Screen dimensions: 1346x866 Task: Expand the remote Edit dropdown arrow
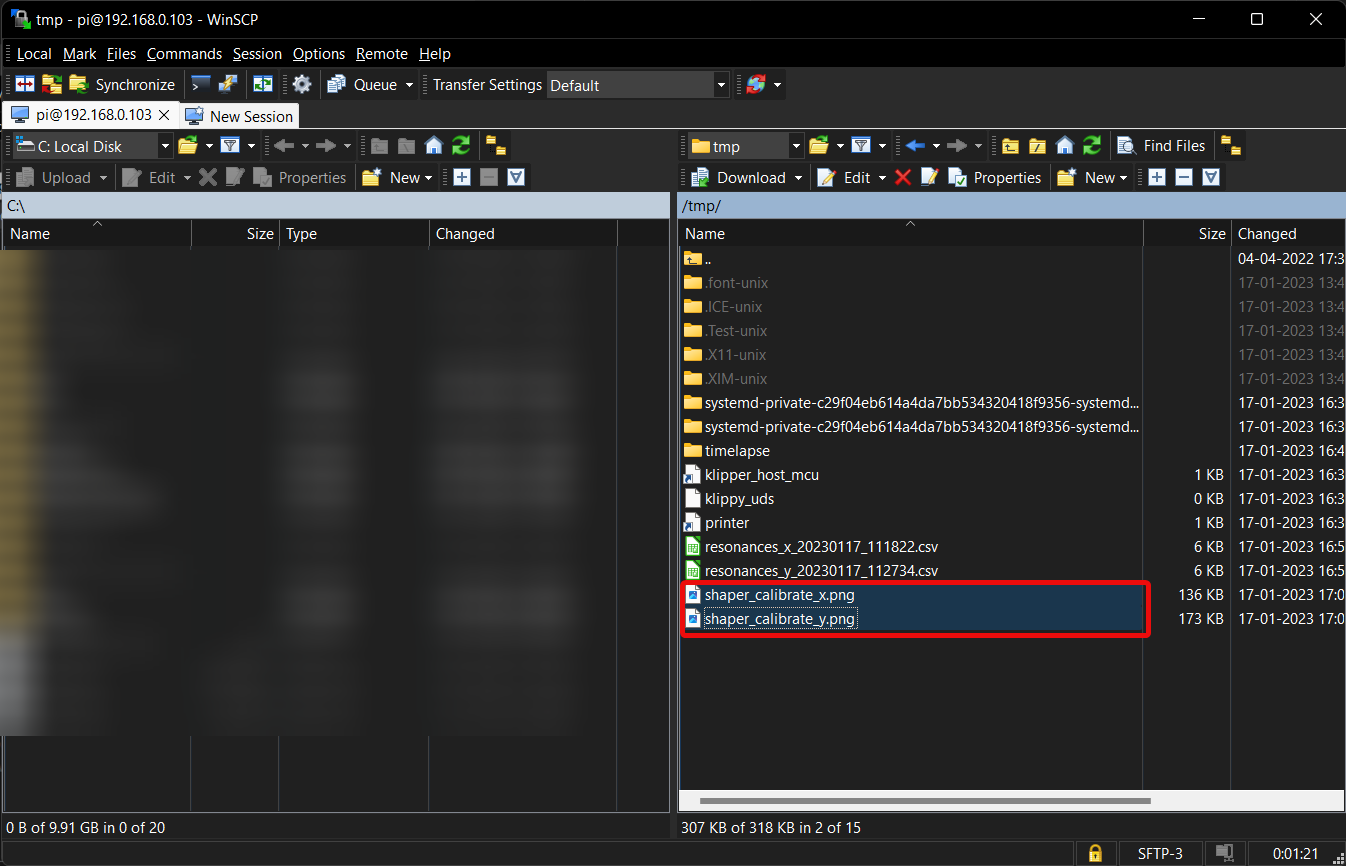tap(882, 177)
